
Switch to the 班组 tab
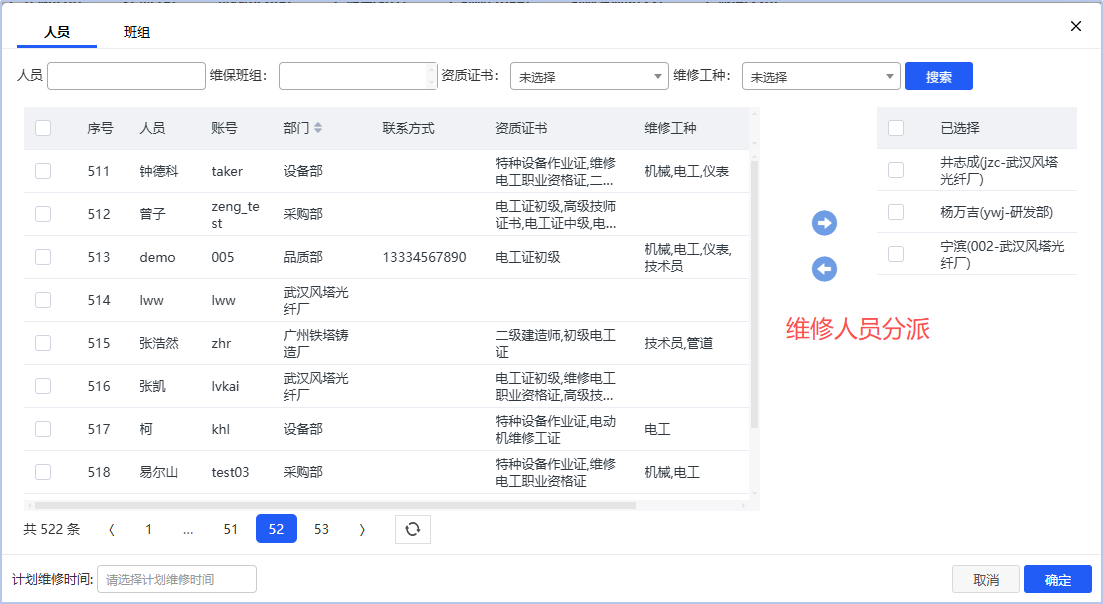[136, 32]
